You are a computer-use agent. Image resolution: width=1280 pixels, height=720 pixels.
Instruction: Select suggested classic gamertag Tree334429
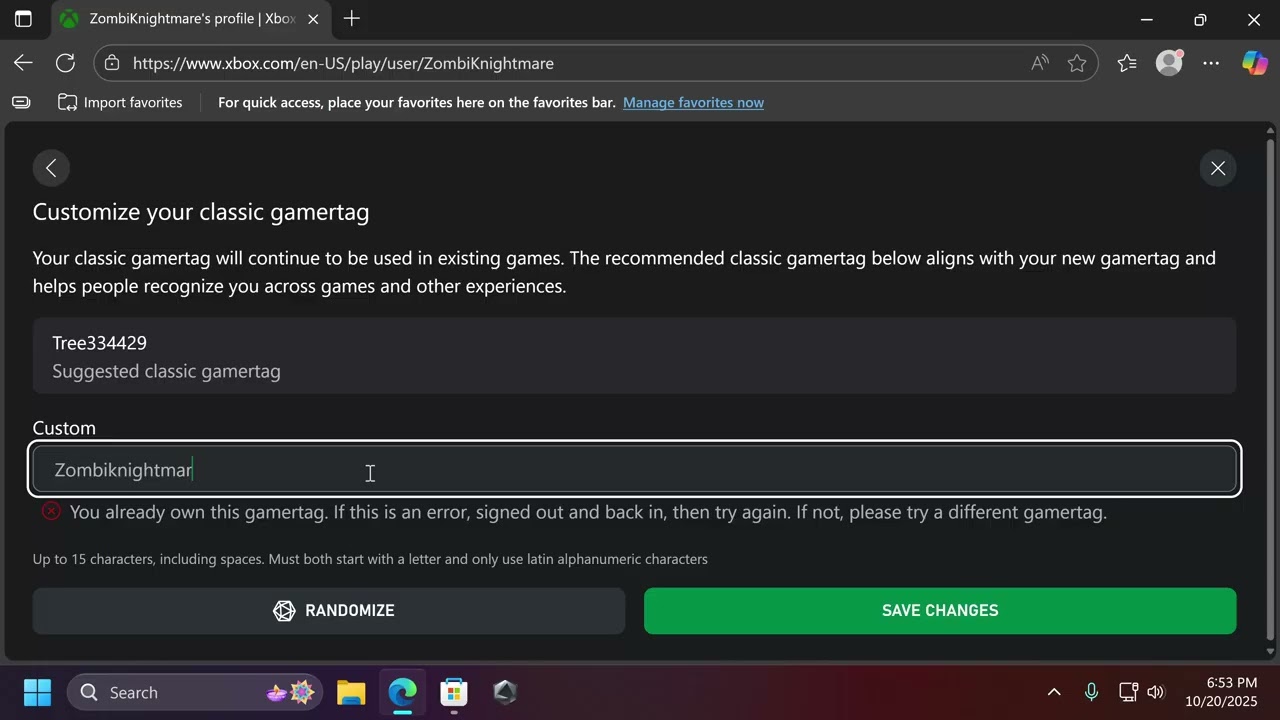tap(634, 356)
